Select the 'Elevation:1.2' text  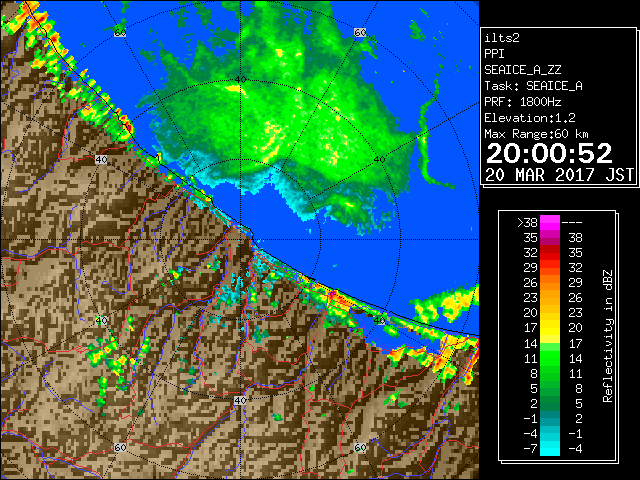tap(530, 118)
